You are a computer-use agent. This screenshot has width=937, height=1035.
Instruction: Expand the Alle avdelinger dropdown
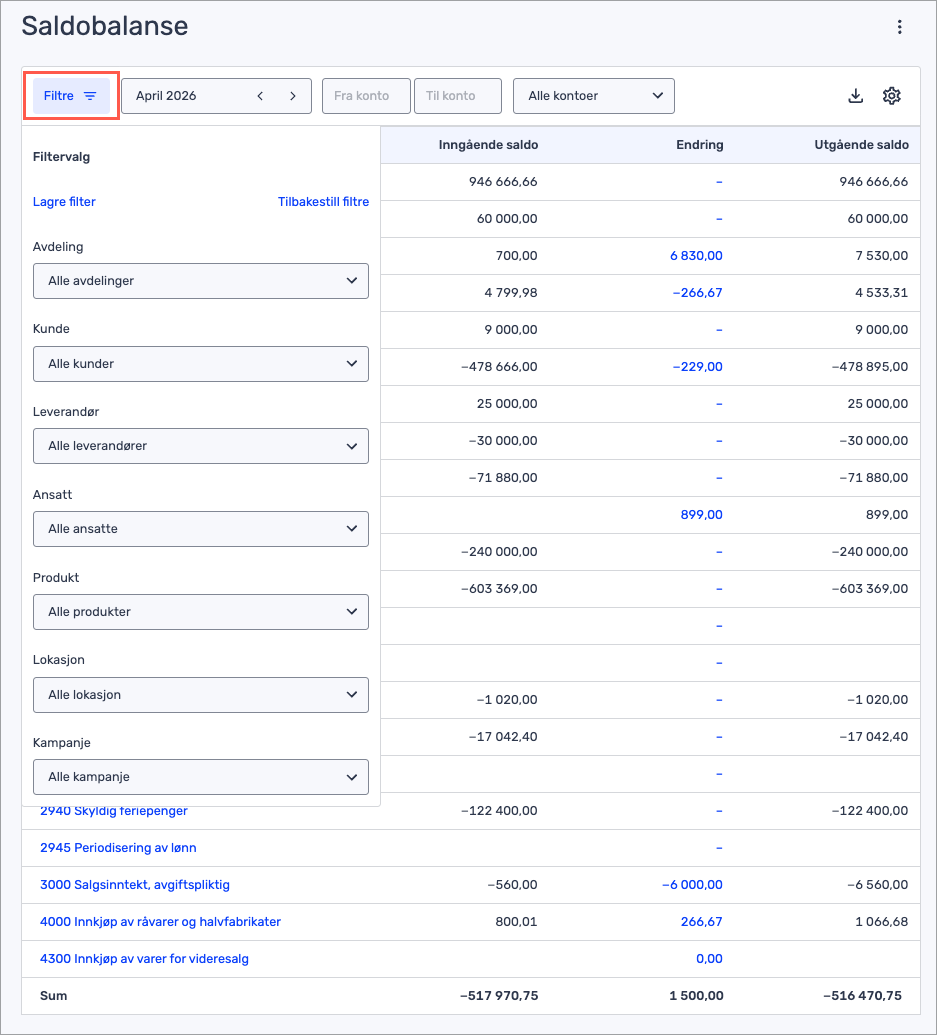click(x=200, y=281)
